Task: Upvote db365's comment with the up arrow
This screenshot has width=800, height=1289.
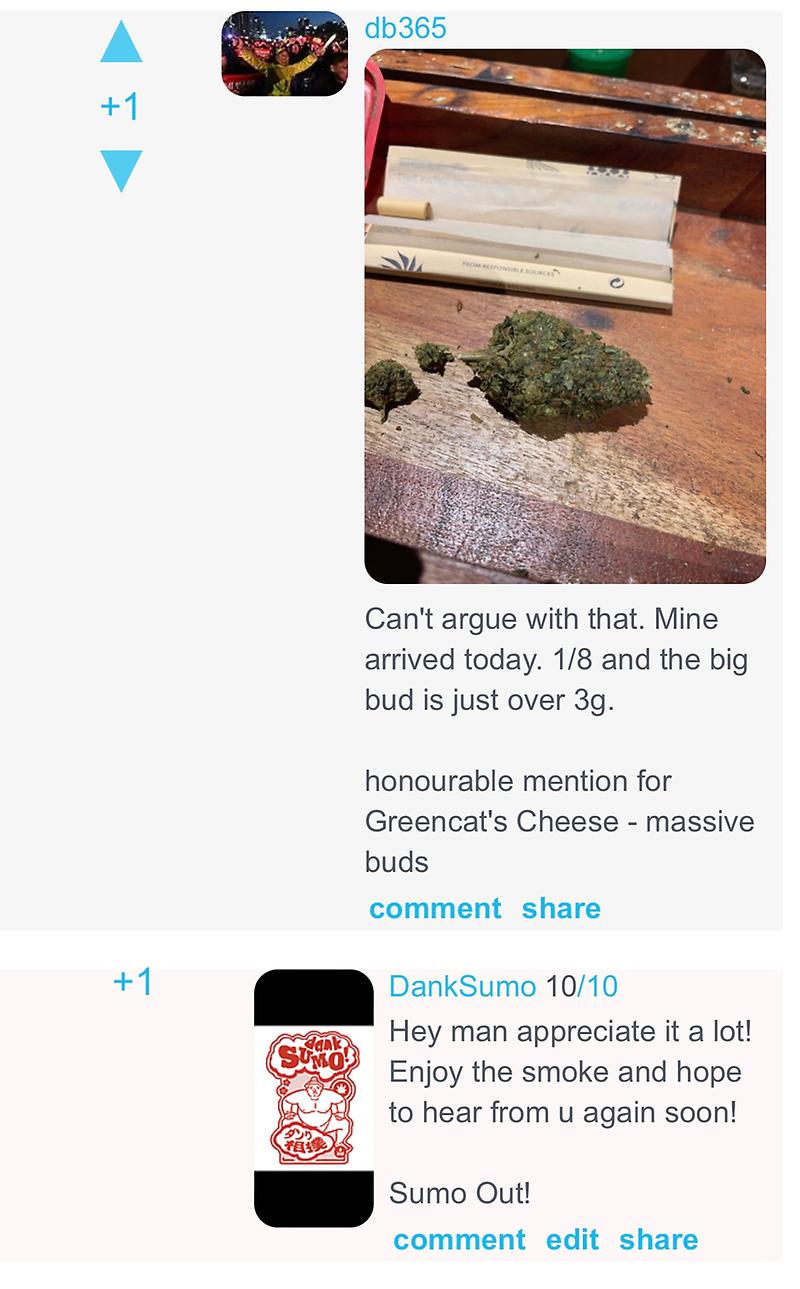Action: pos(121,42)
